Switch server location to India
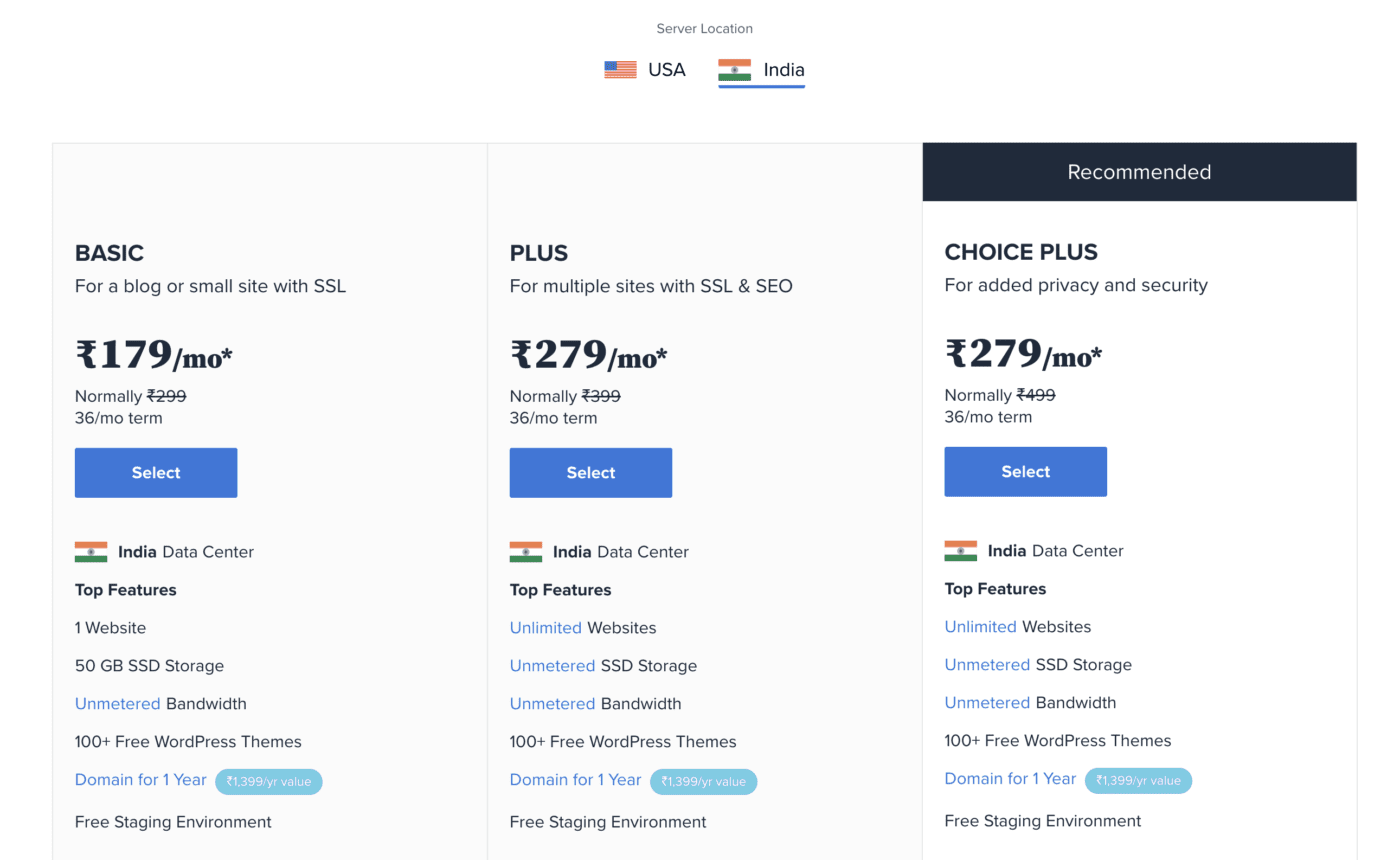This screenshot has height=860, width=1400. coord(761,70)
